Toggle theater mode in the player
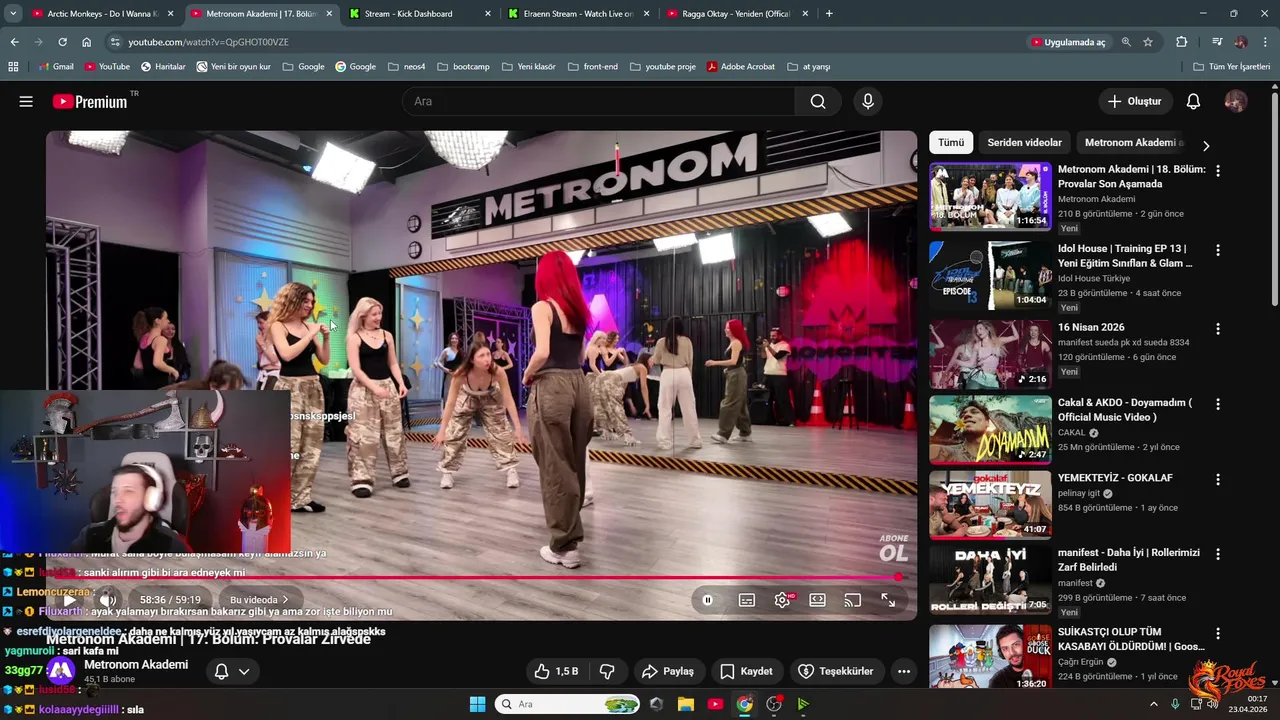The image size is (1280, 720). point(818,600)
